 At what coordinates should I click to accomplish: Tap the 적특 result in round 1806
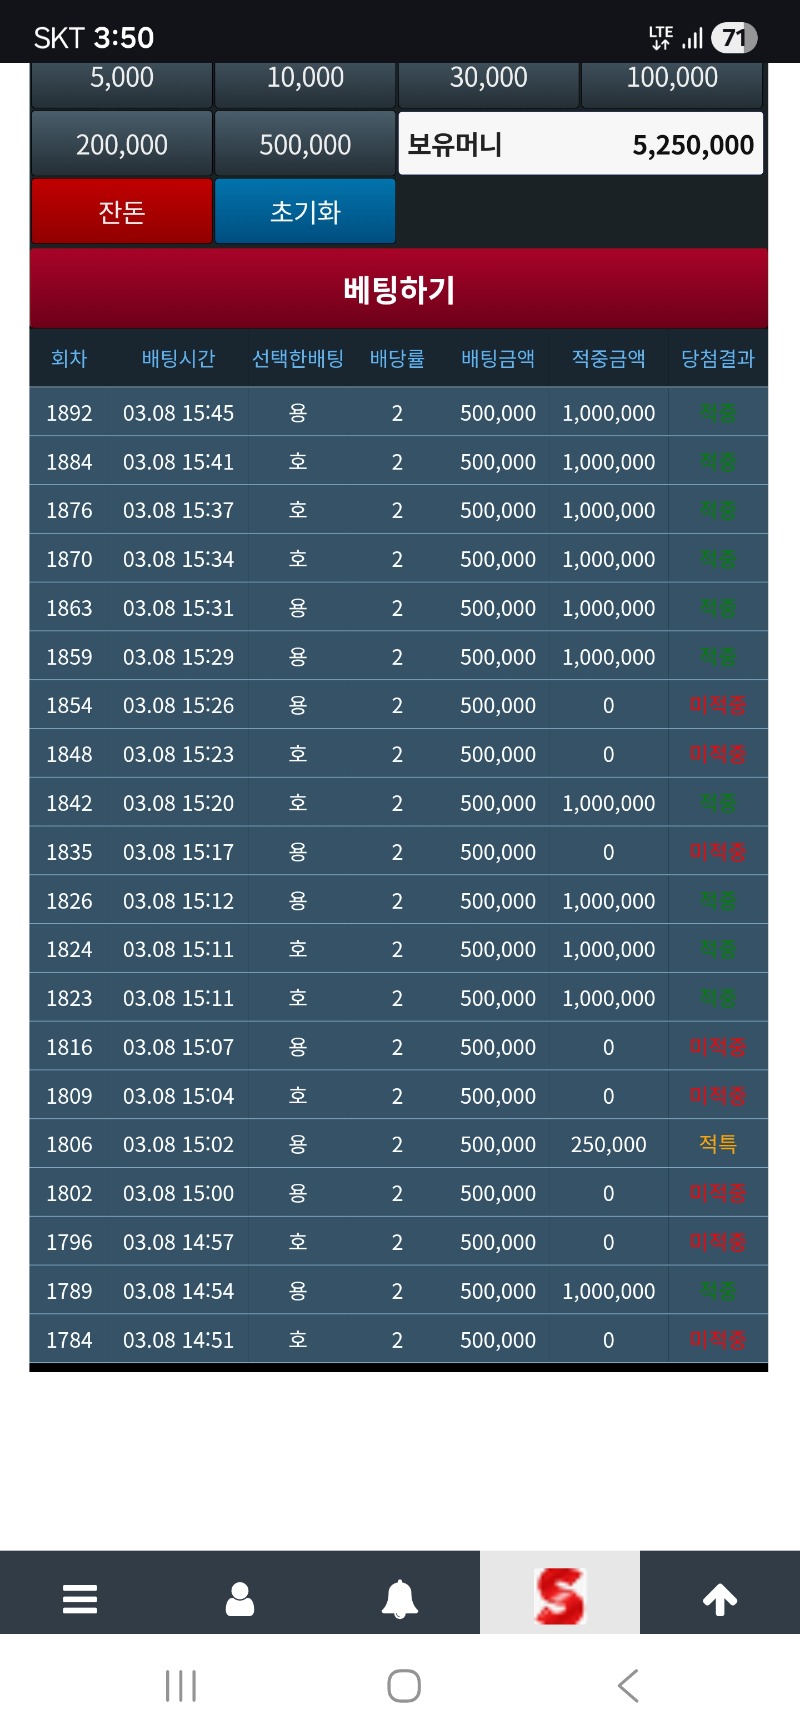717,1144
